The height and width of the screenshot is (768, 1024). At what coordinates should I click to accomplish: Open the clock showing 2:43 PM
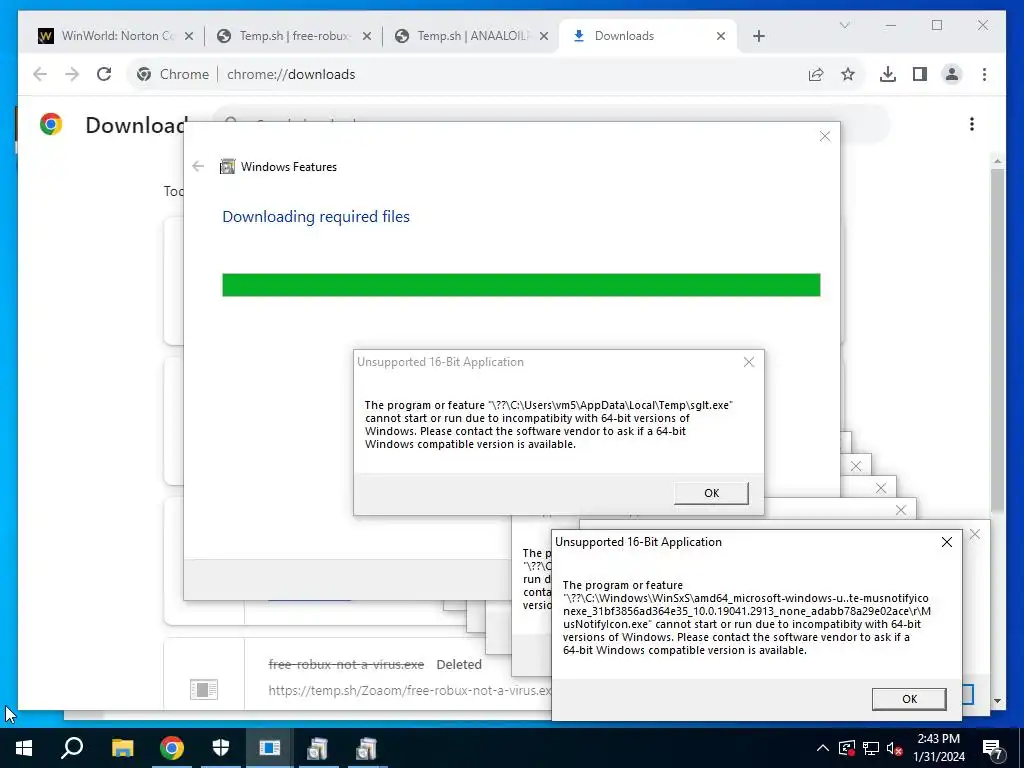[x=939, y=748]
